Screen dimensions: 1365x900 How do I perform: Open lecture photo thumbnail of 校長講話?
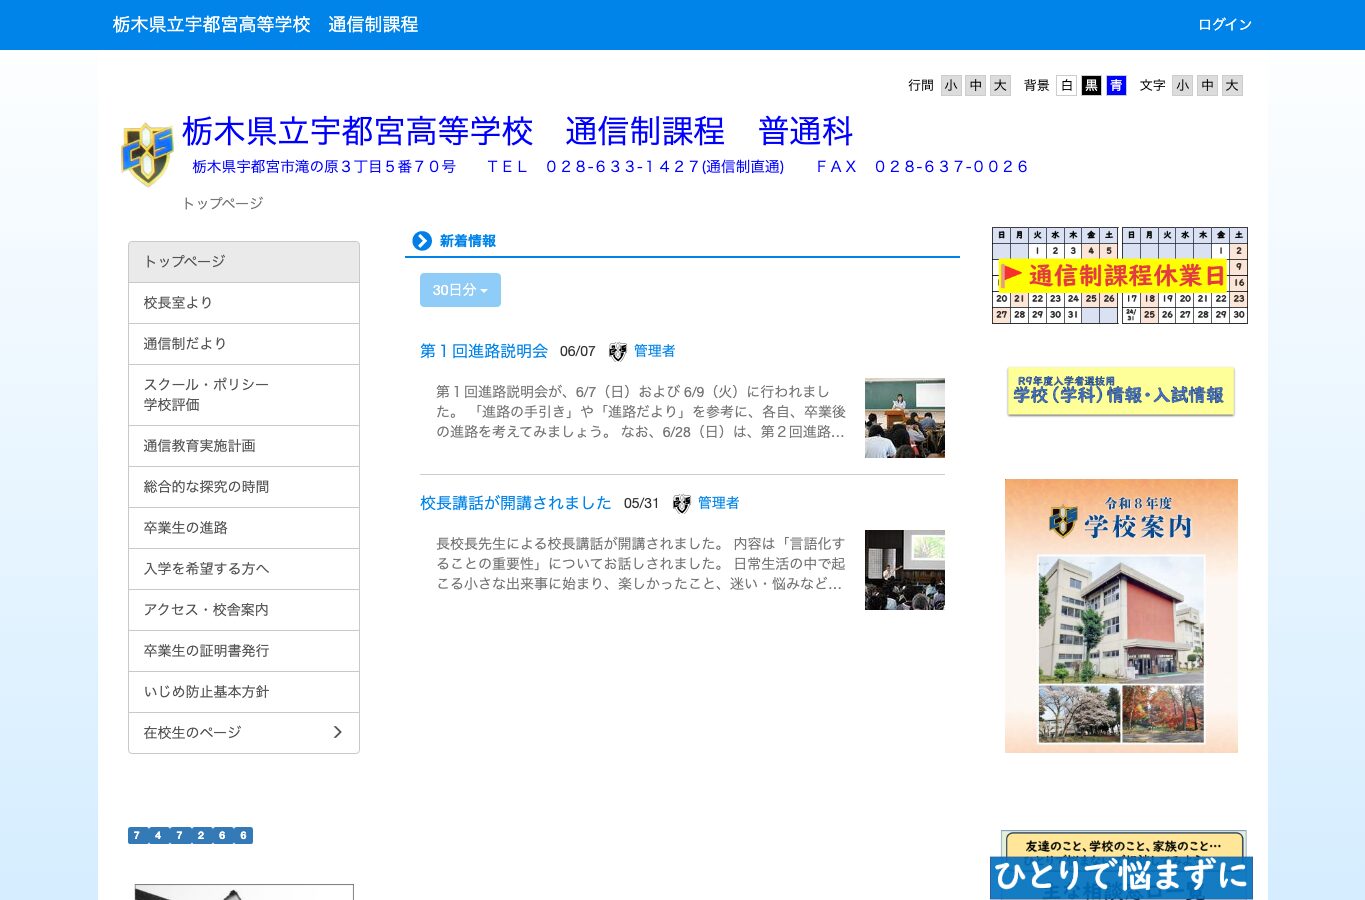tap(905, 570)
